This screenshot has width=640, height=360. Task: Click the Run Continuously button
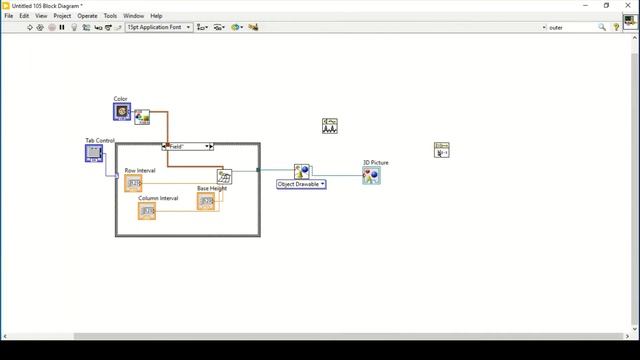coord(40,27)
